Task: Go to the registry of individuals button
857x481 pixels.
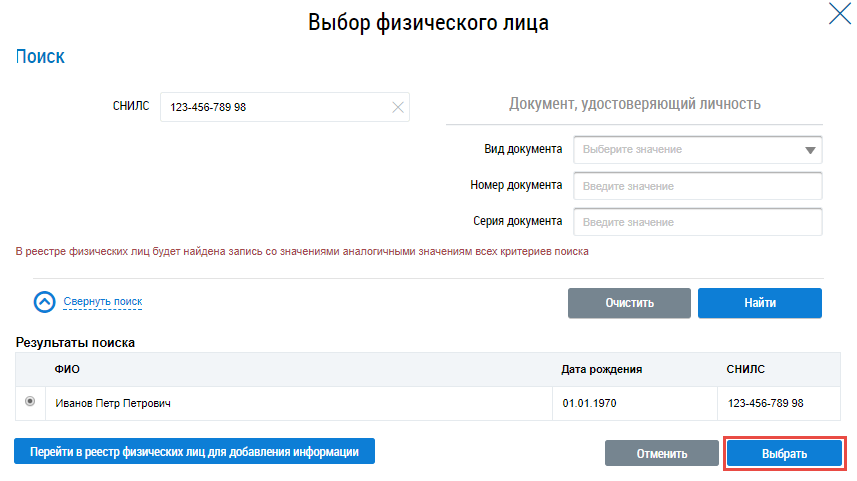Action: [x=194, y=451]
